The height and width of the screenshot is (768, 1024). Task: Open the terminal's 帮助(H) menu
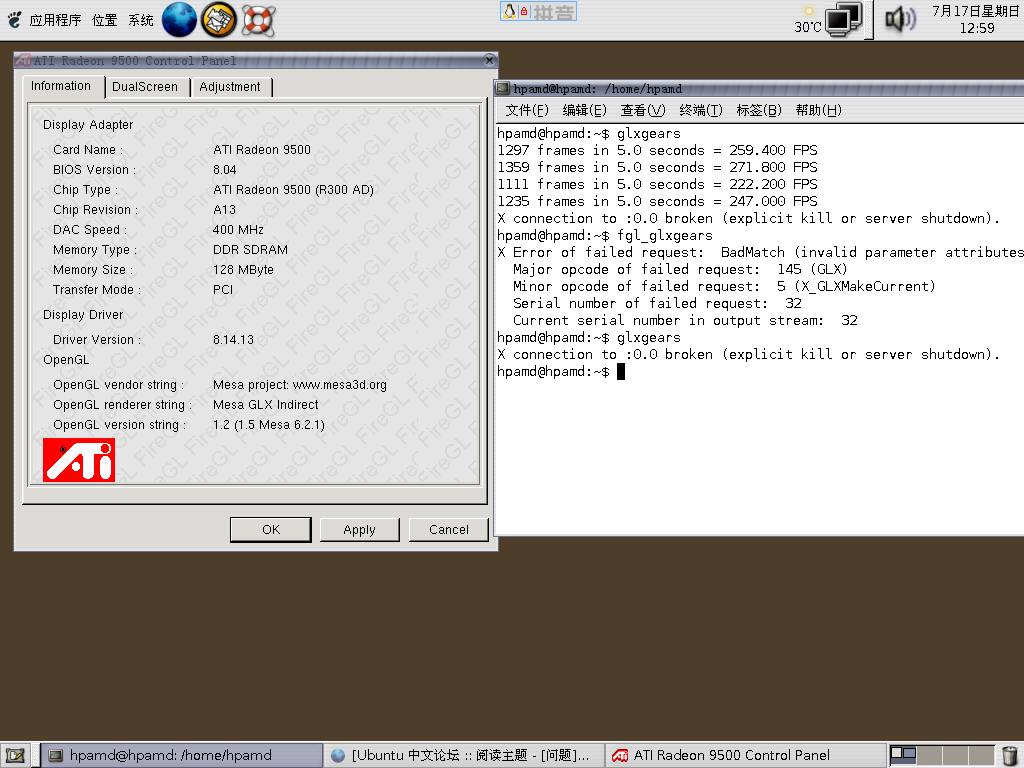(x=818, y=110)
